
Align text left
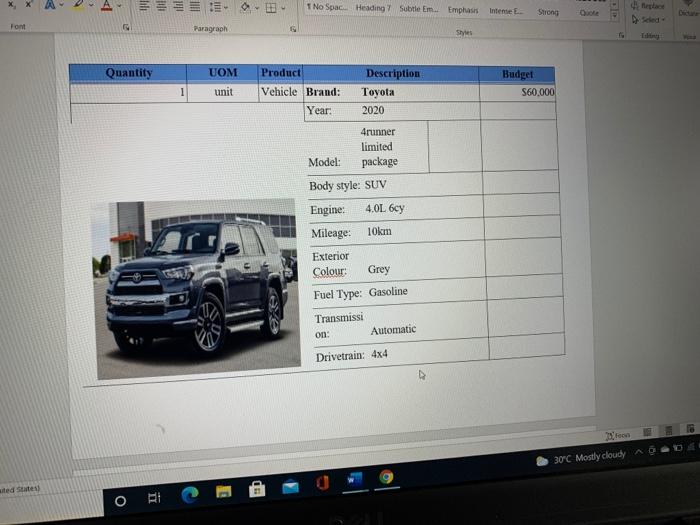[144, 6]
